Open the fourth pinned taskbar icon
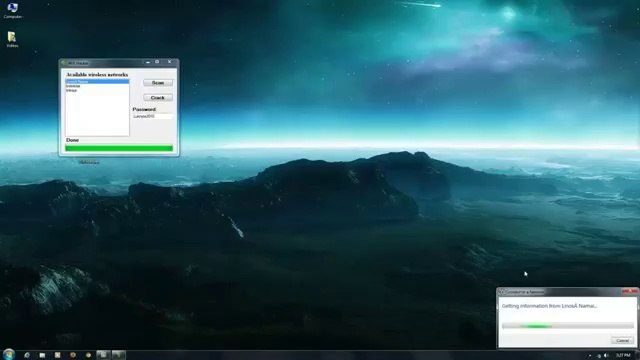Viewport: 640px width, 360px height. point(58,355)
